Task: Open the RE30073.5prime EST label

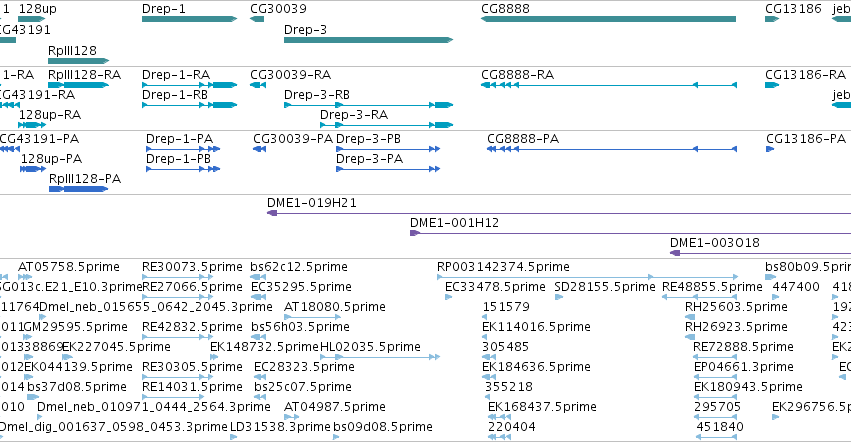Action: [192, 267]
